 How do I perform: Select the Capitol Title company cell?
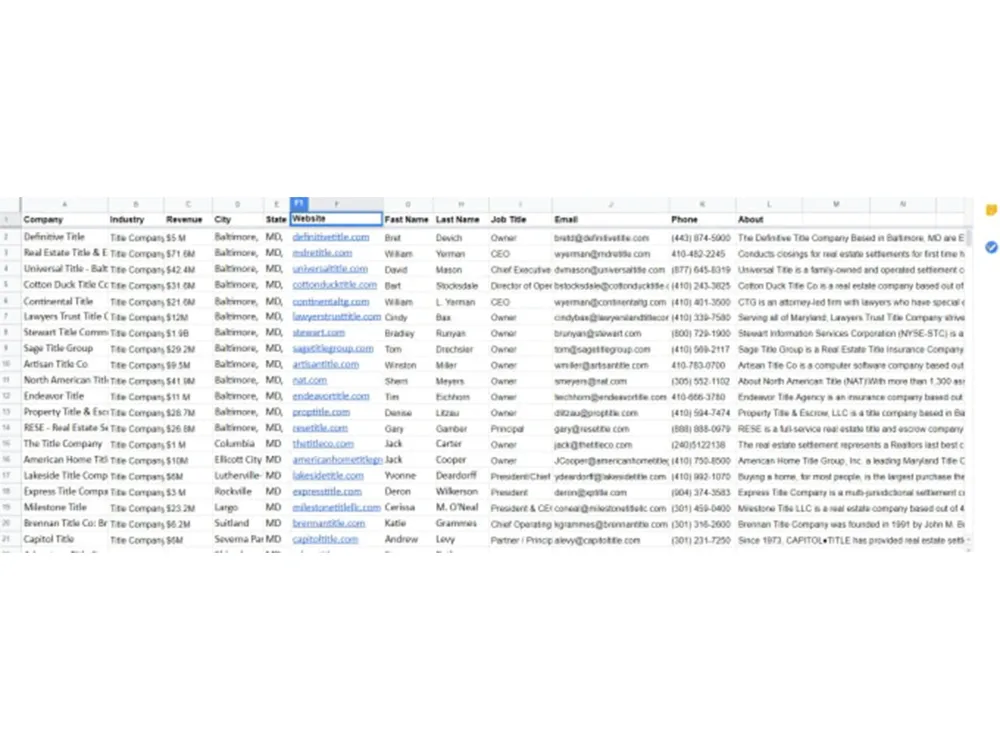[x=64, y=540]
